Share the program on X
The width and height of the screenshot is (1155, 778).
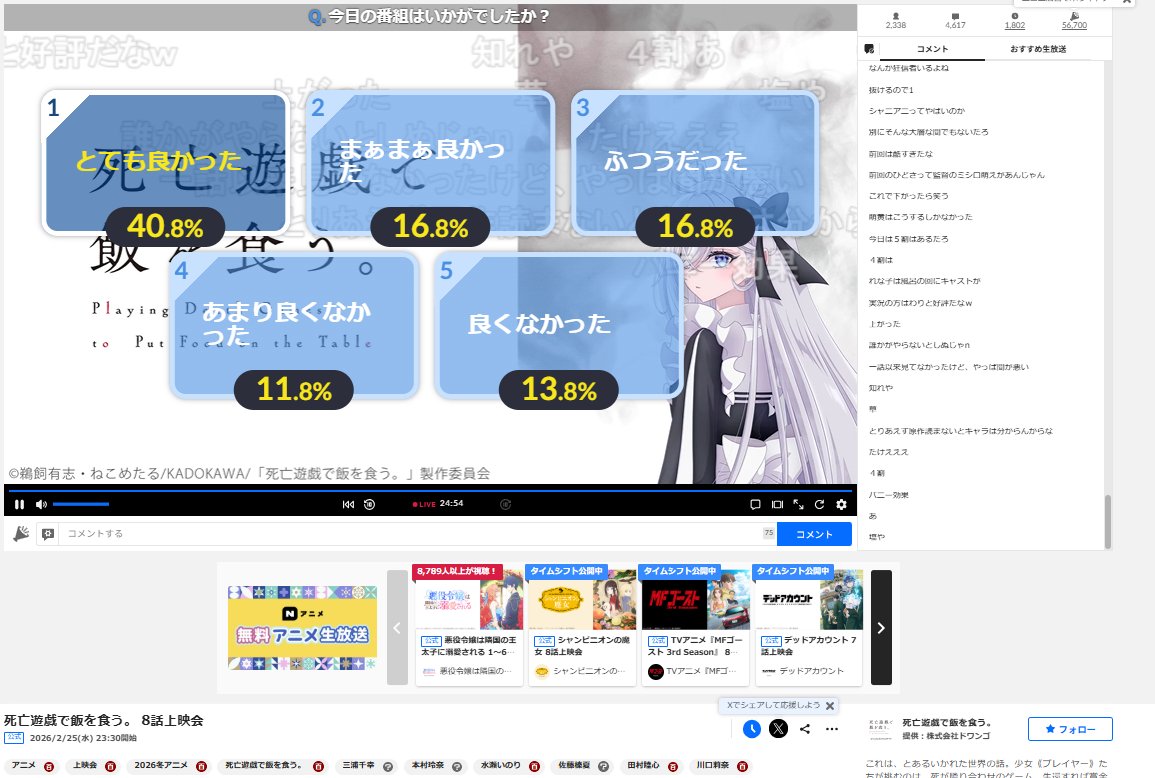point(779,729)
